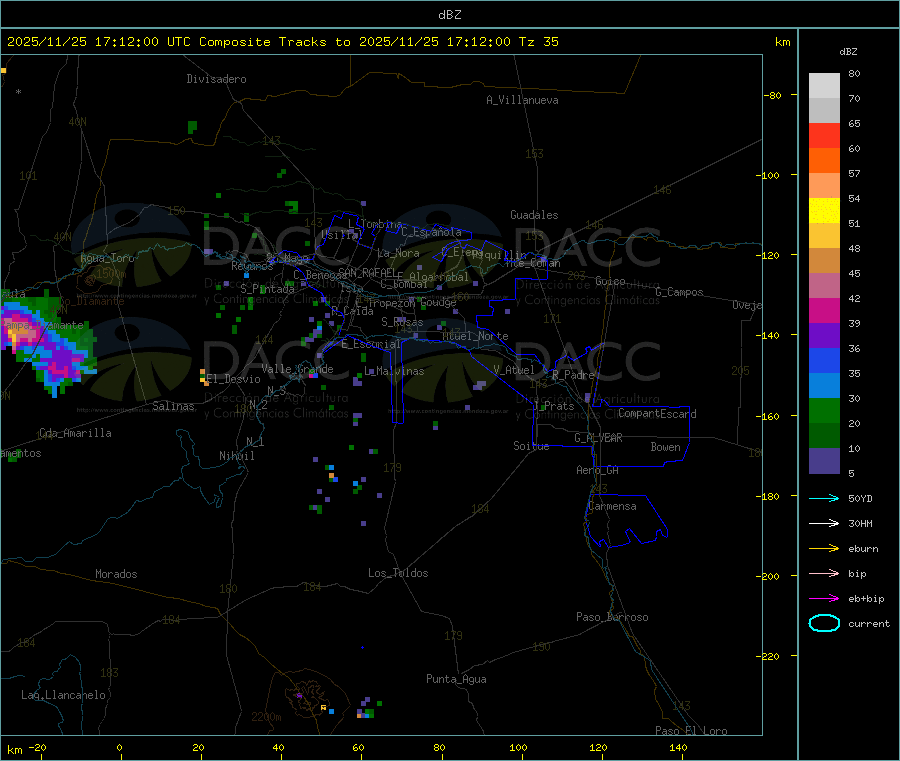The image size is (900, 761).
Task: Click the small echo cluster near Punta_Agua
Action: 367,709
